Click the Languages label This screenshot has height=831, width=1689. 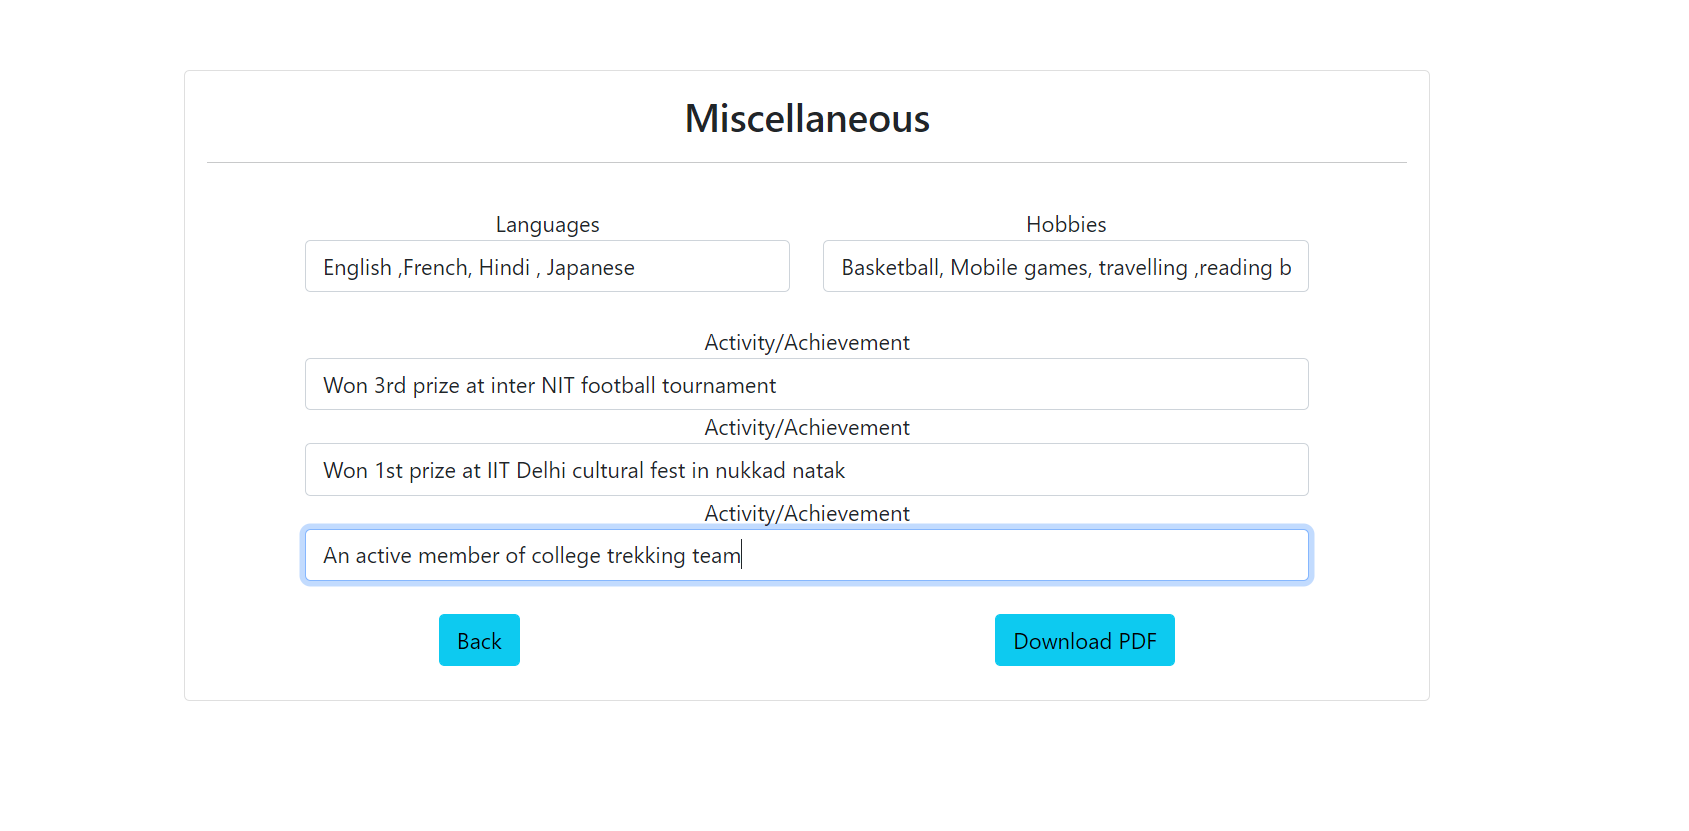click(x=547, y=225)
